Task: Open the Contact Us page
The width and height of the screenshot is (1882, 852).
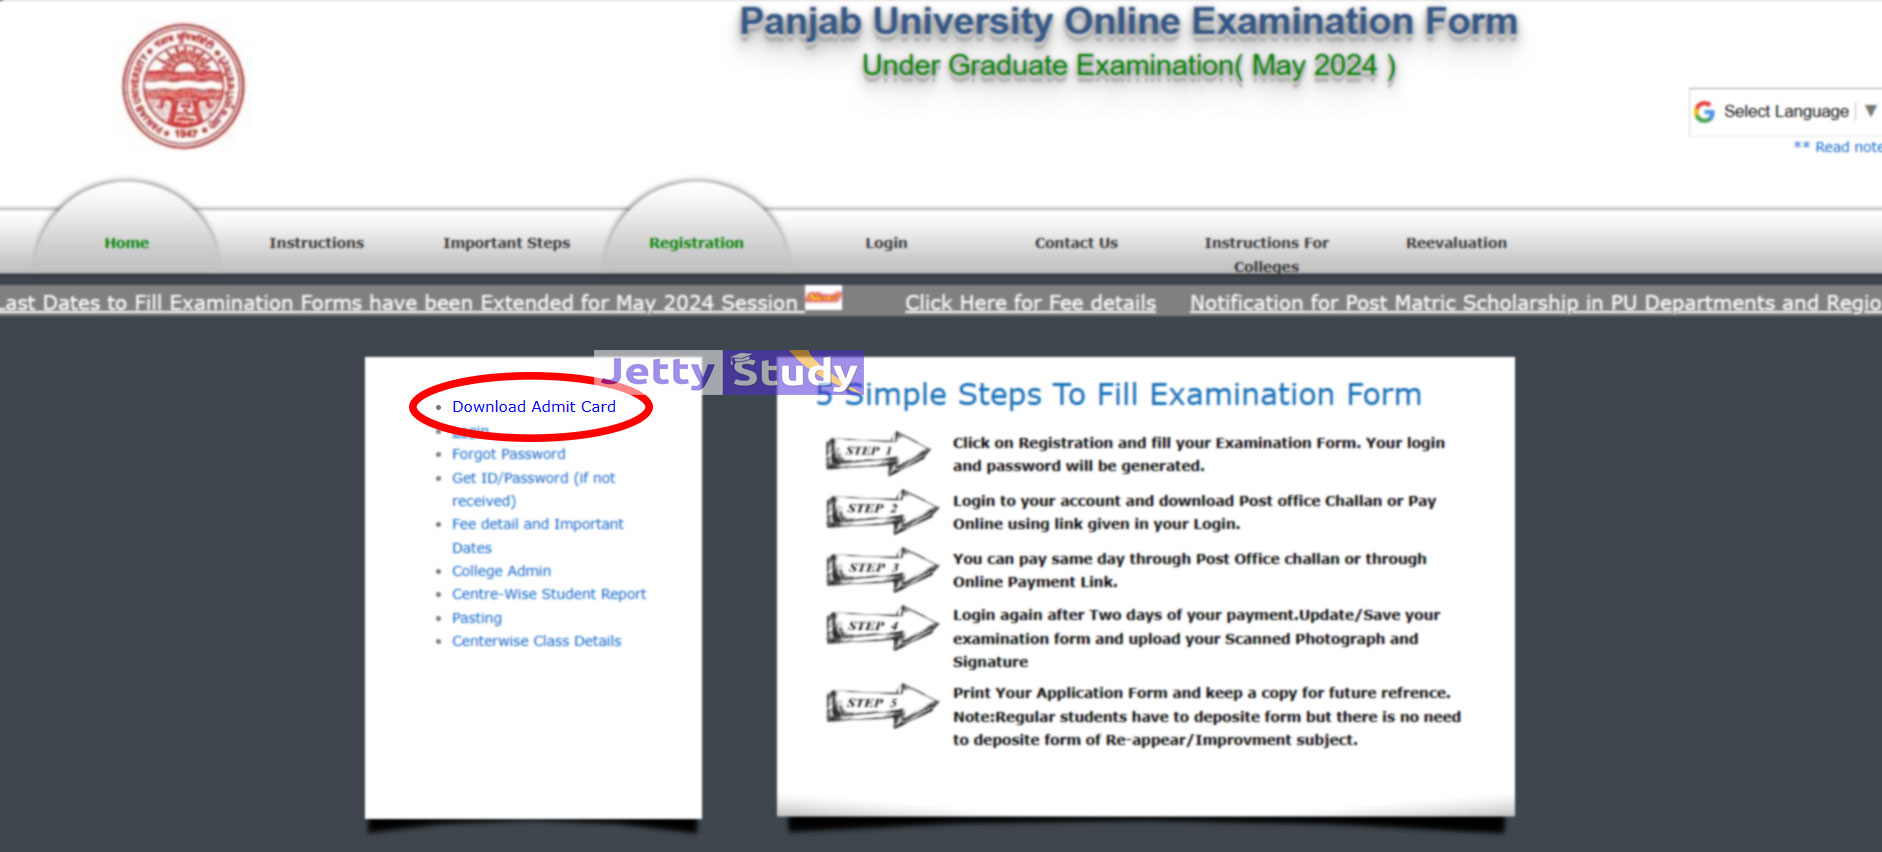Action: 1076,243
